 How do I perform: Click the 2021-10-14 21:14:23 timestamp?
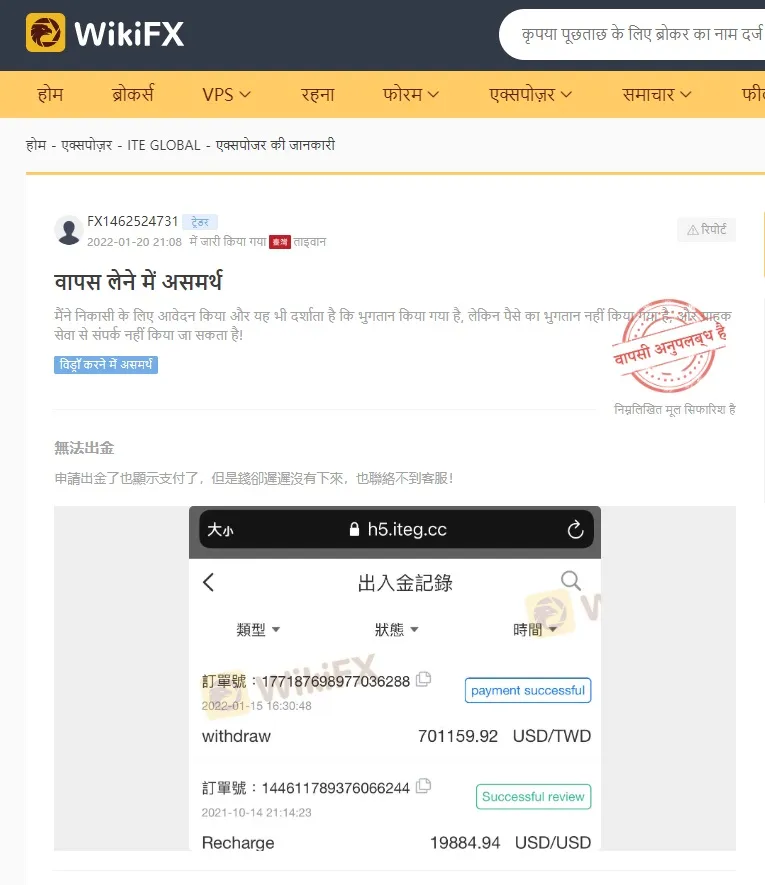[x=257, y=813]
